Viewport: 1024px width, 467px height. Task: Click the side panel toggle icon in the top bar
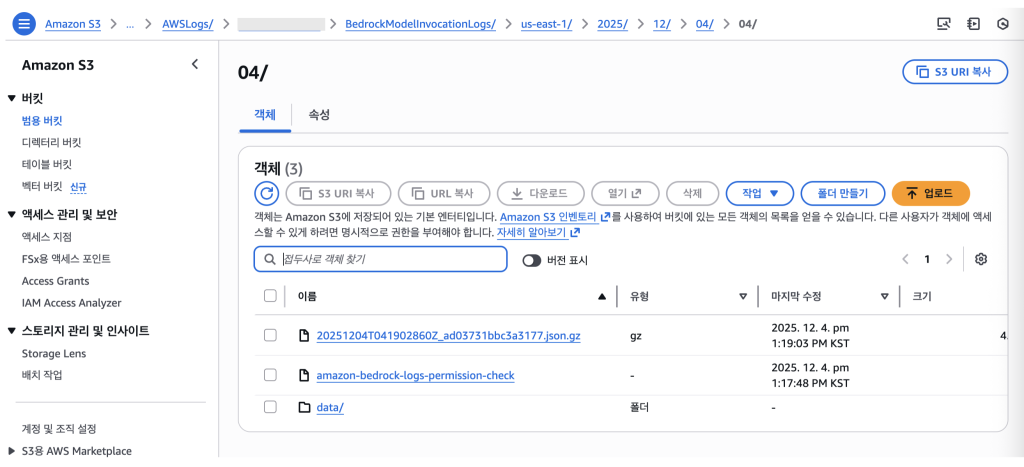(x=974, y=24)
